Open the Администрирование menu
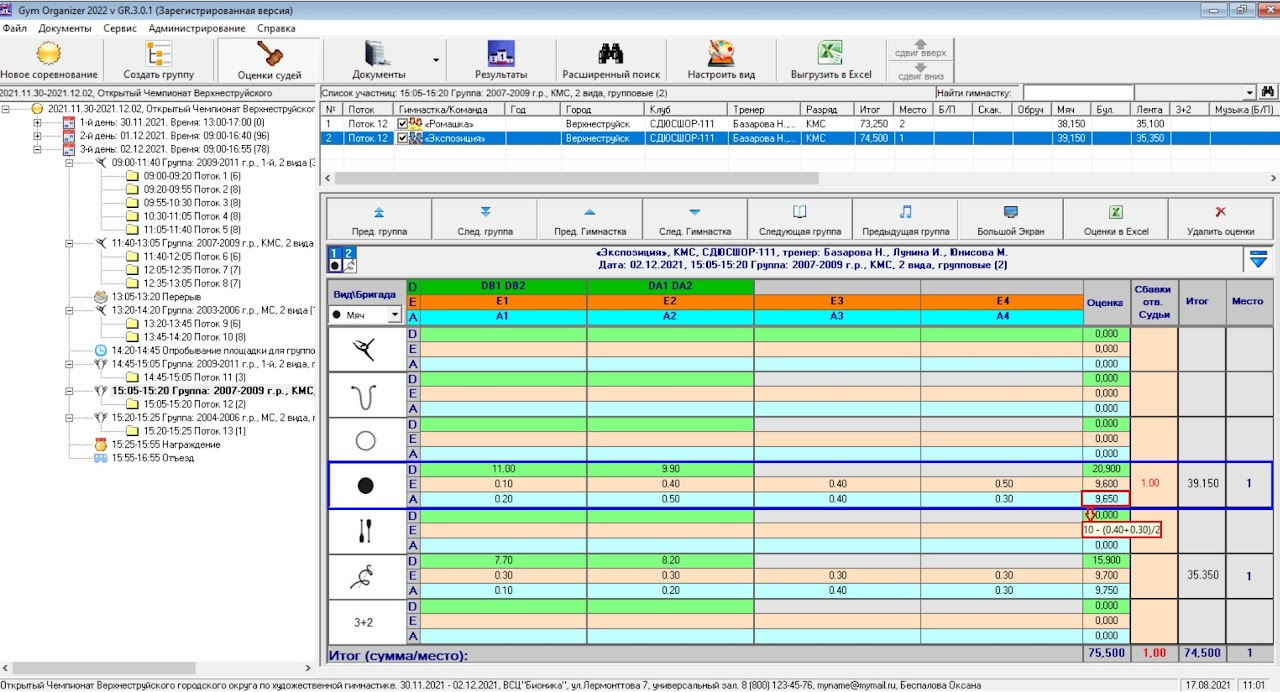Viewport: 1280px width, 692px height. pyautogui.click(x=198, y=28)
